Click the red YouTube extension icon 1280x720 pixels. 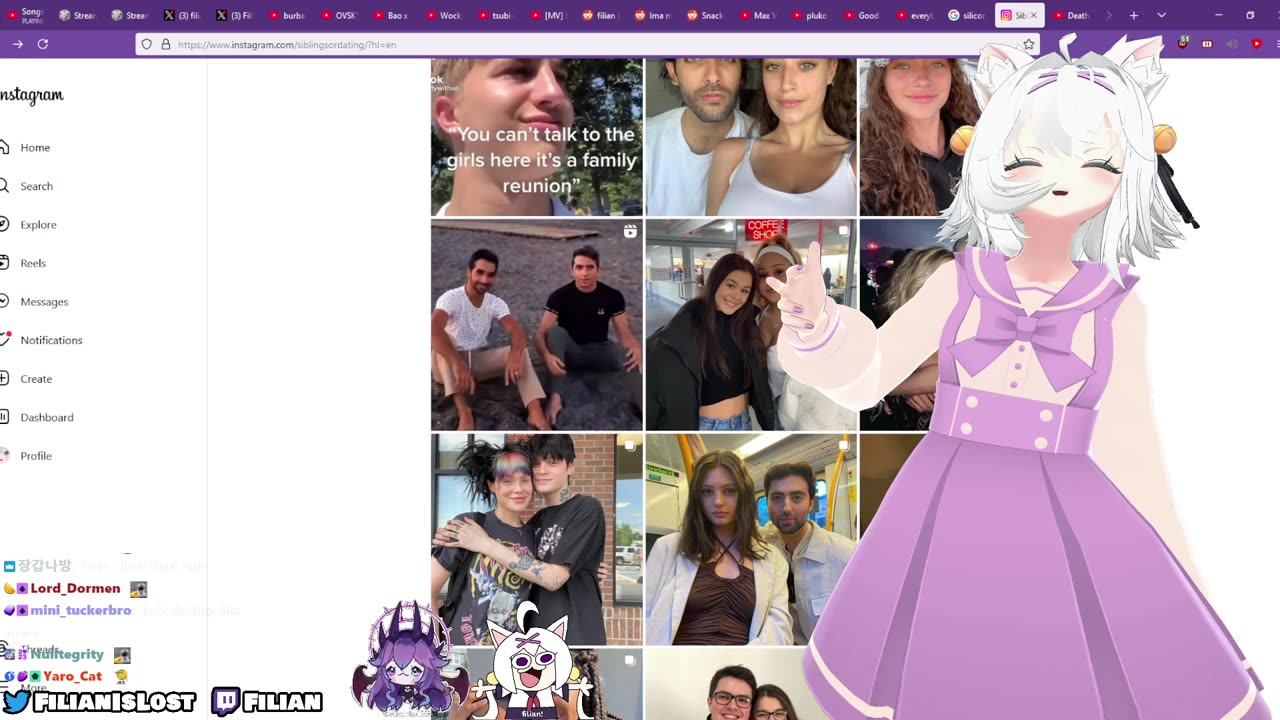coord(1257,44)
